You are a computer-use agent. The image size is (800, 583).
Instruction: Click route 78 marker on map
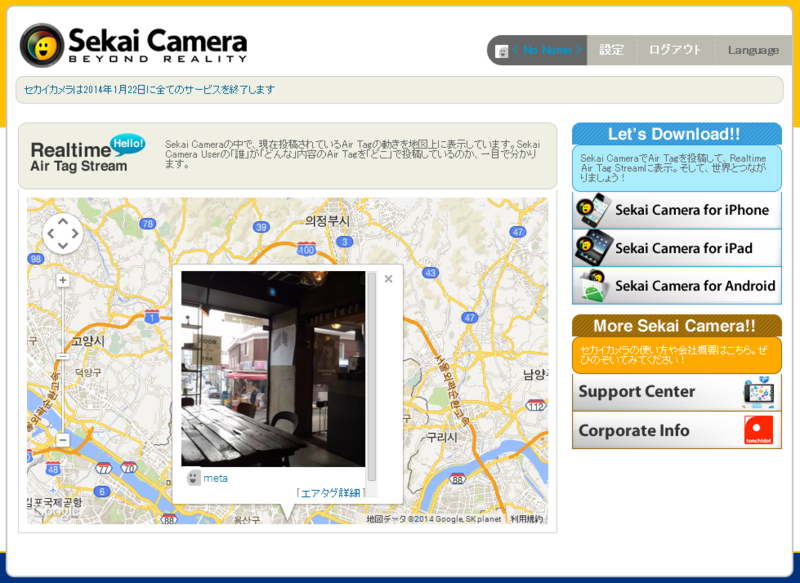[x=148, y=223]
